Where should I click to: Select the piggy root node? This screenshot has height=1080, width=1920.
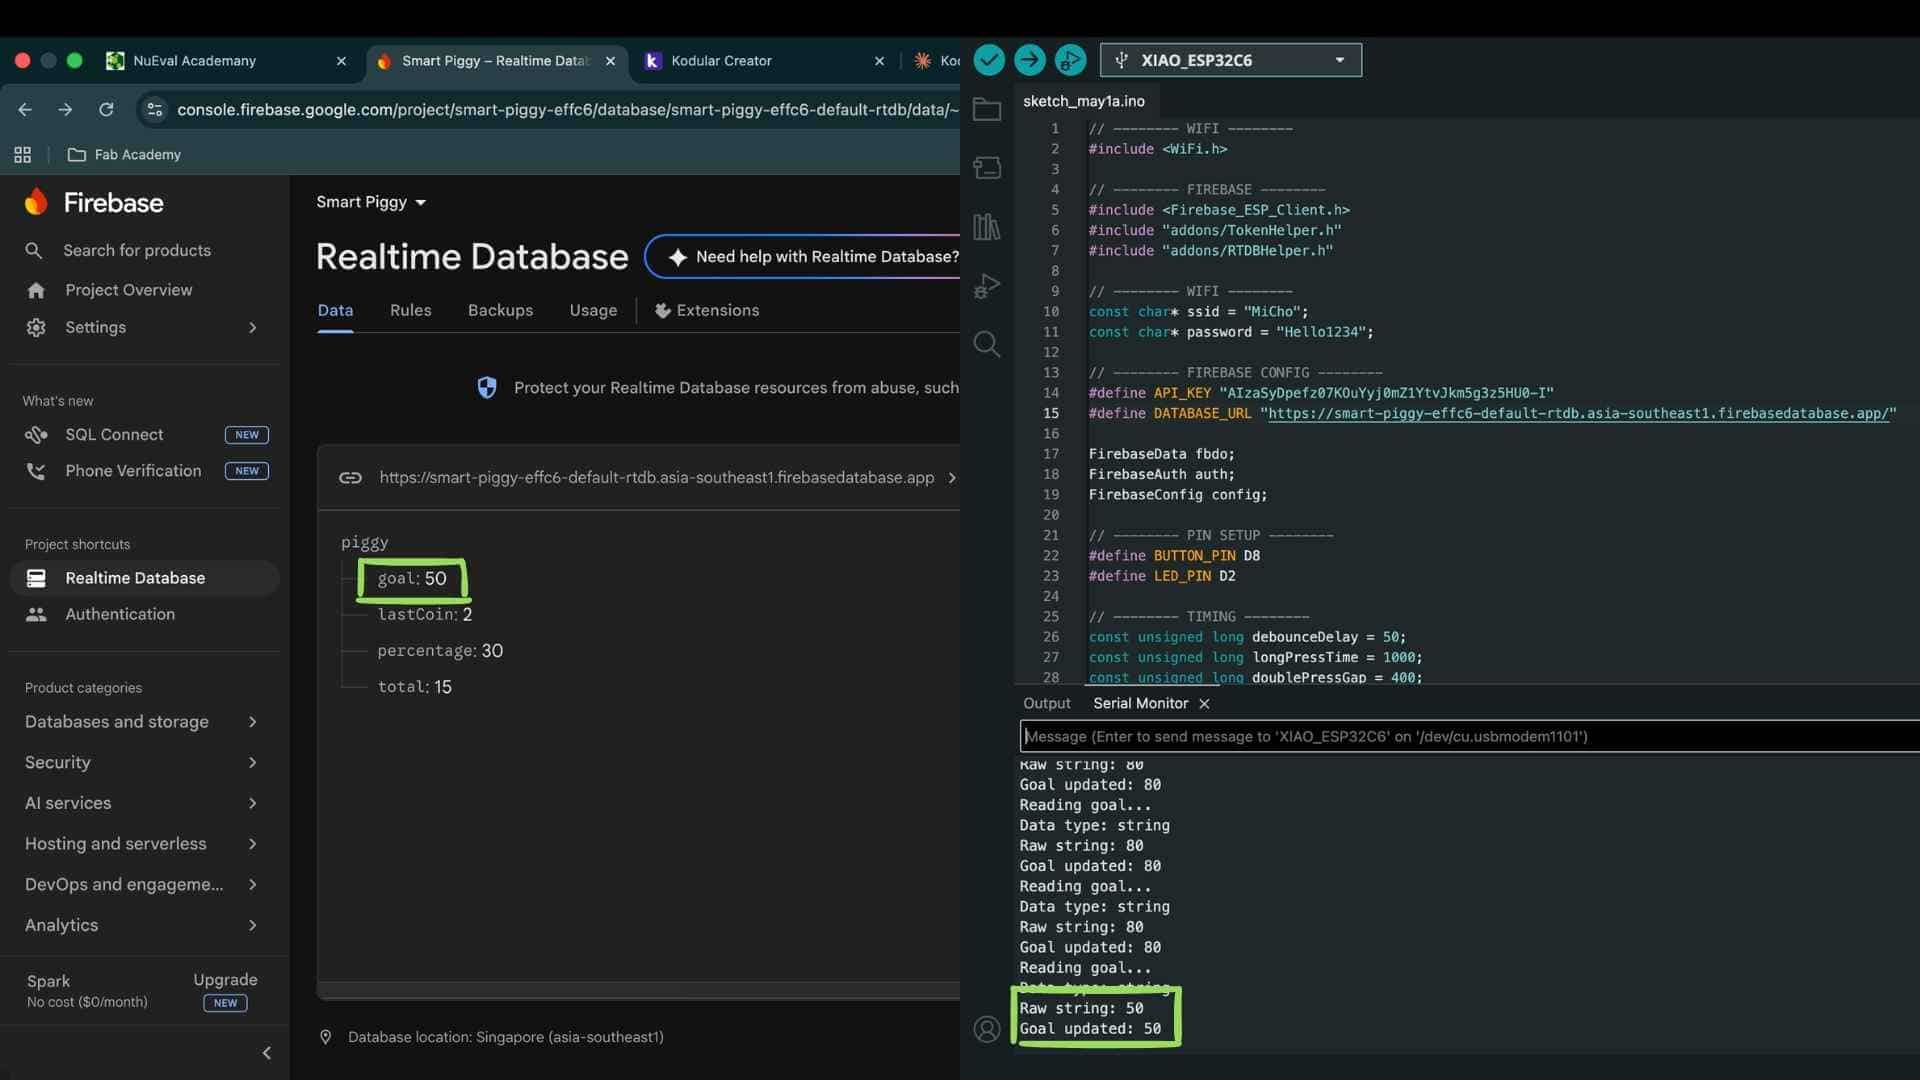(x=365, y=543)
